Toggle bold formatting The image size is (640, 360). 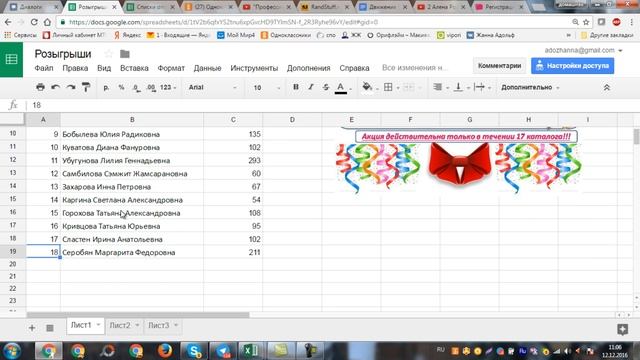(296, 87)
